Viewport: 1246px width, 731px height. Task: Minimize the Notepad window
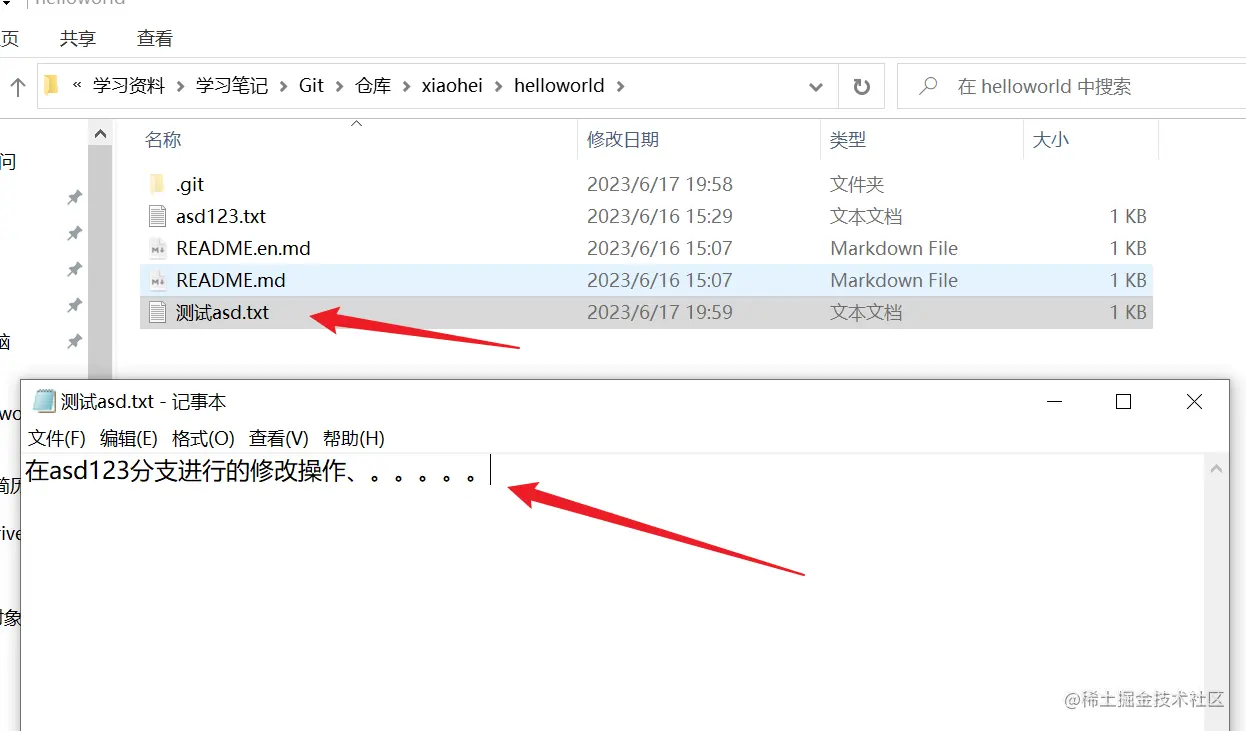pyautogui.click(x=1054, y=401)
